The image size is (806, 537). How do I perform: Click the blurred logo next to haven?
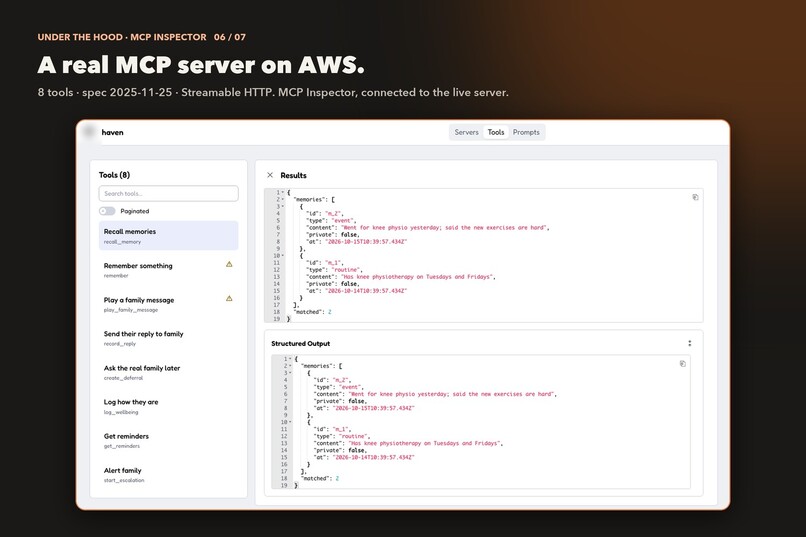tap(90, 132)
